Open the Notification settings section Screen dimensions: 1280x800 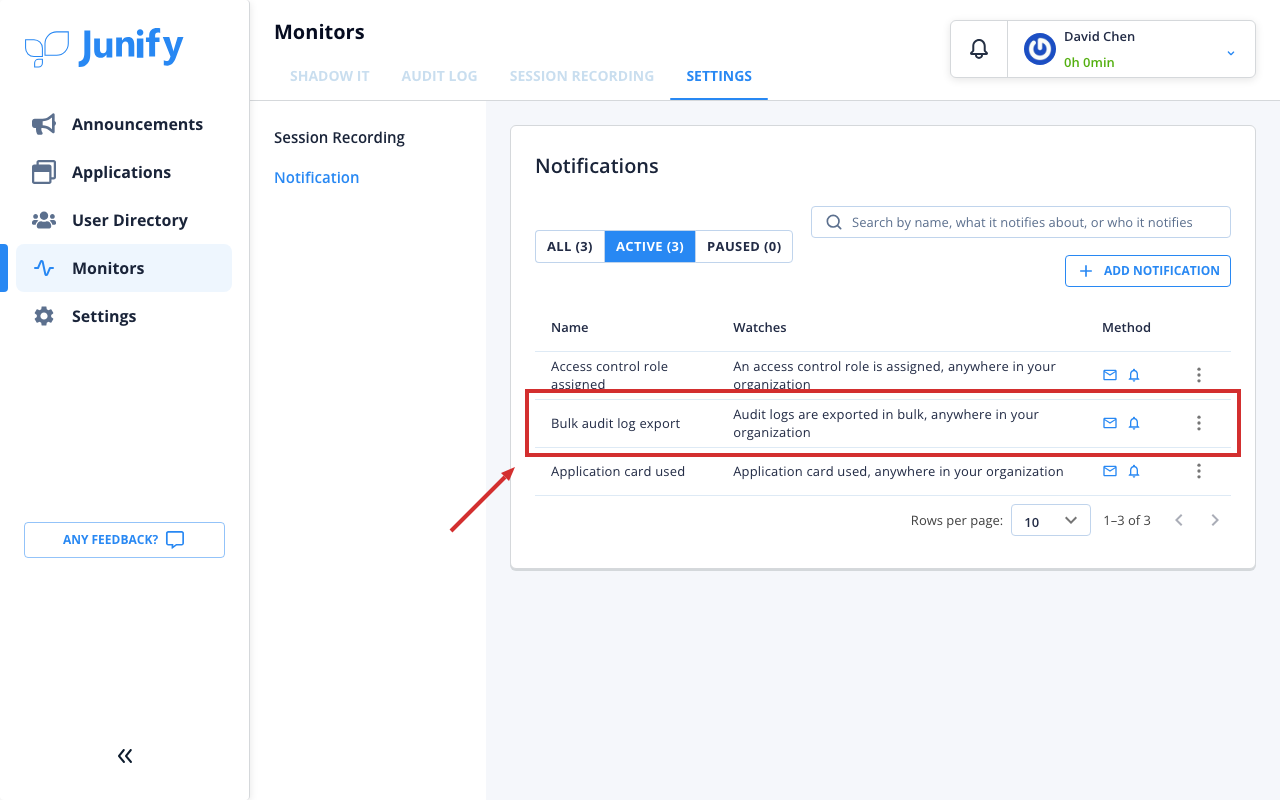click(x=317, y=178)
